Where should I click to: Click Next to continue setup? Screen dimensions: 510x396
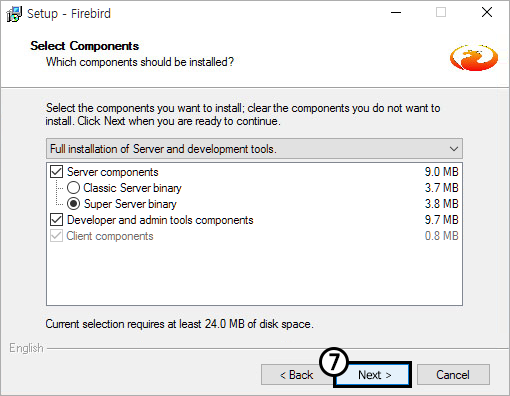pyautogui.click(x=374, y=375)
